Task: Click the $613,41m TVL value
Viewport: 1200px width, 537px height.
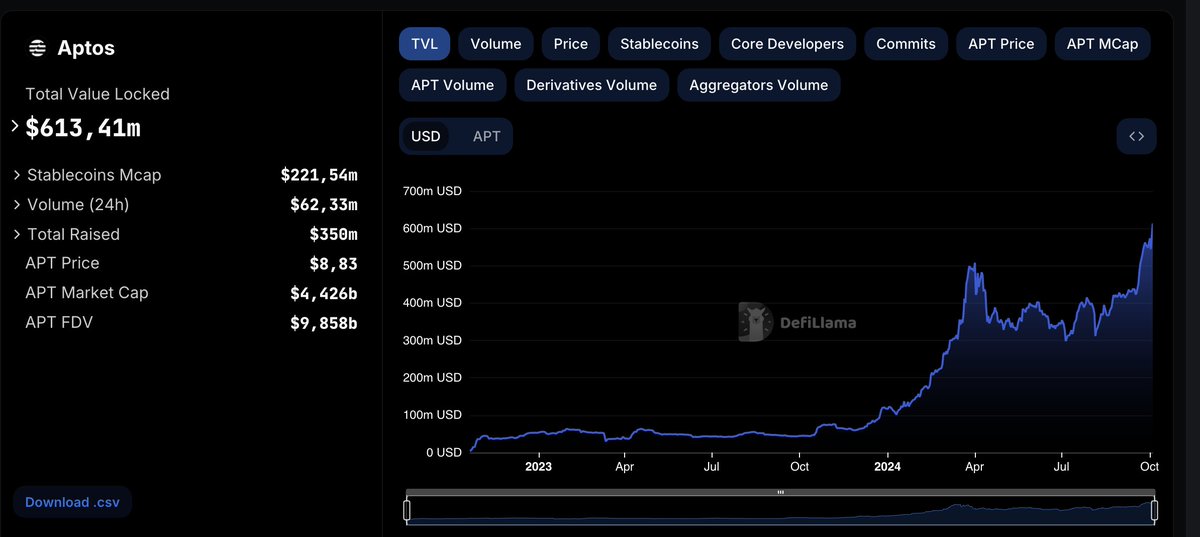Action: tap(83, 127)
